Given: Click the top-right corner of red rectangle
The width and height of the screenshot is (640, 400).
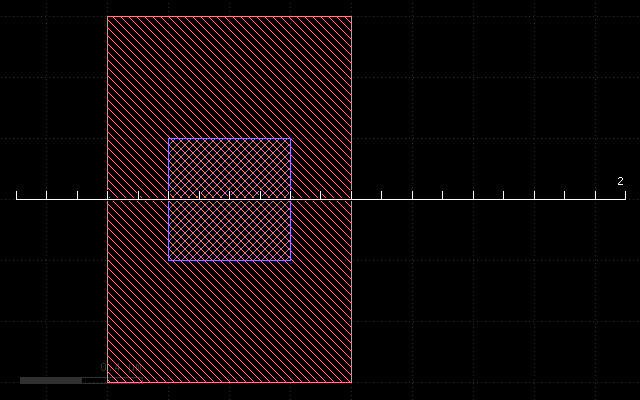Looking at the screenshot, I should tap(352, 16).
